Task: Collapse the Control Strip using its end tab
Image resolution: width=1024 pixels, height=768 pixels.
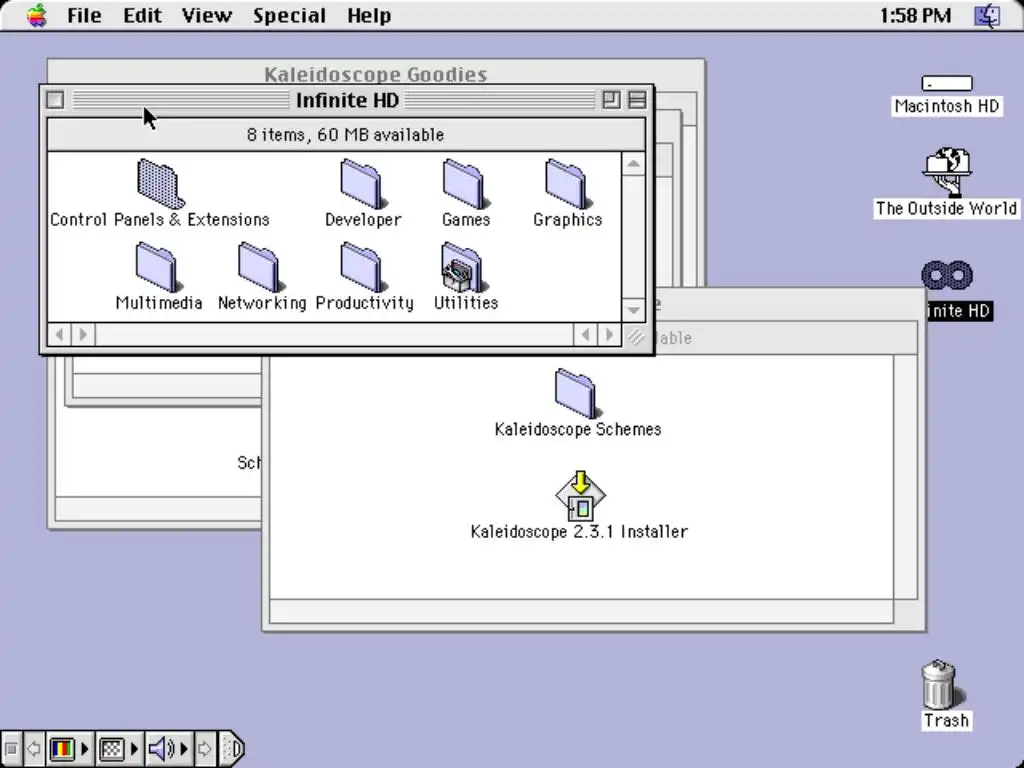Action: point(231,748)
